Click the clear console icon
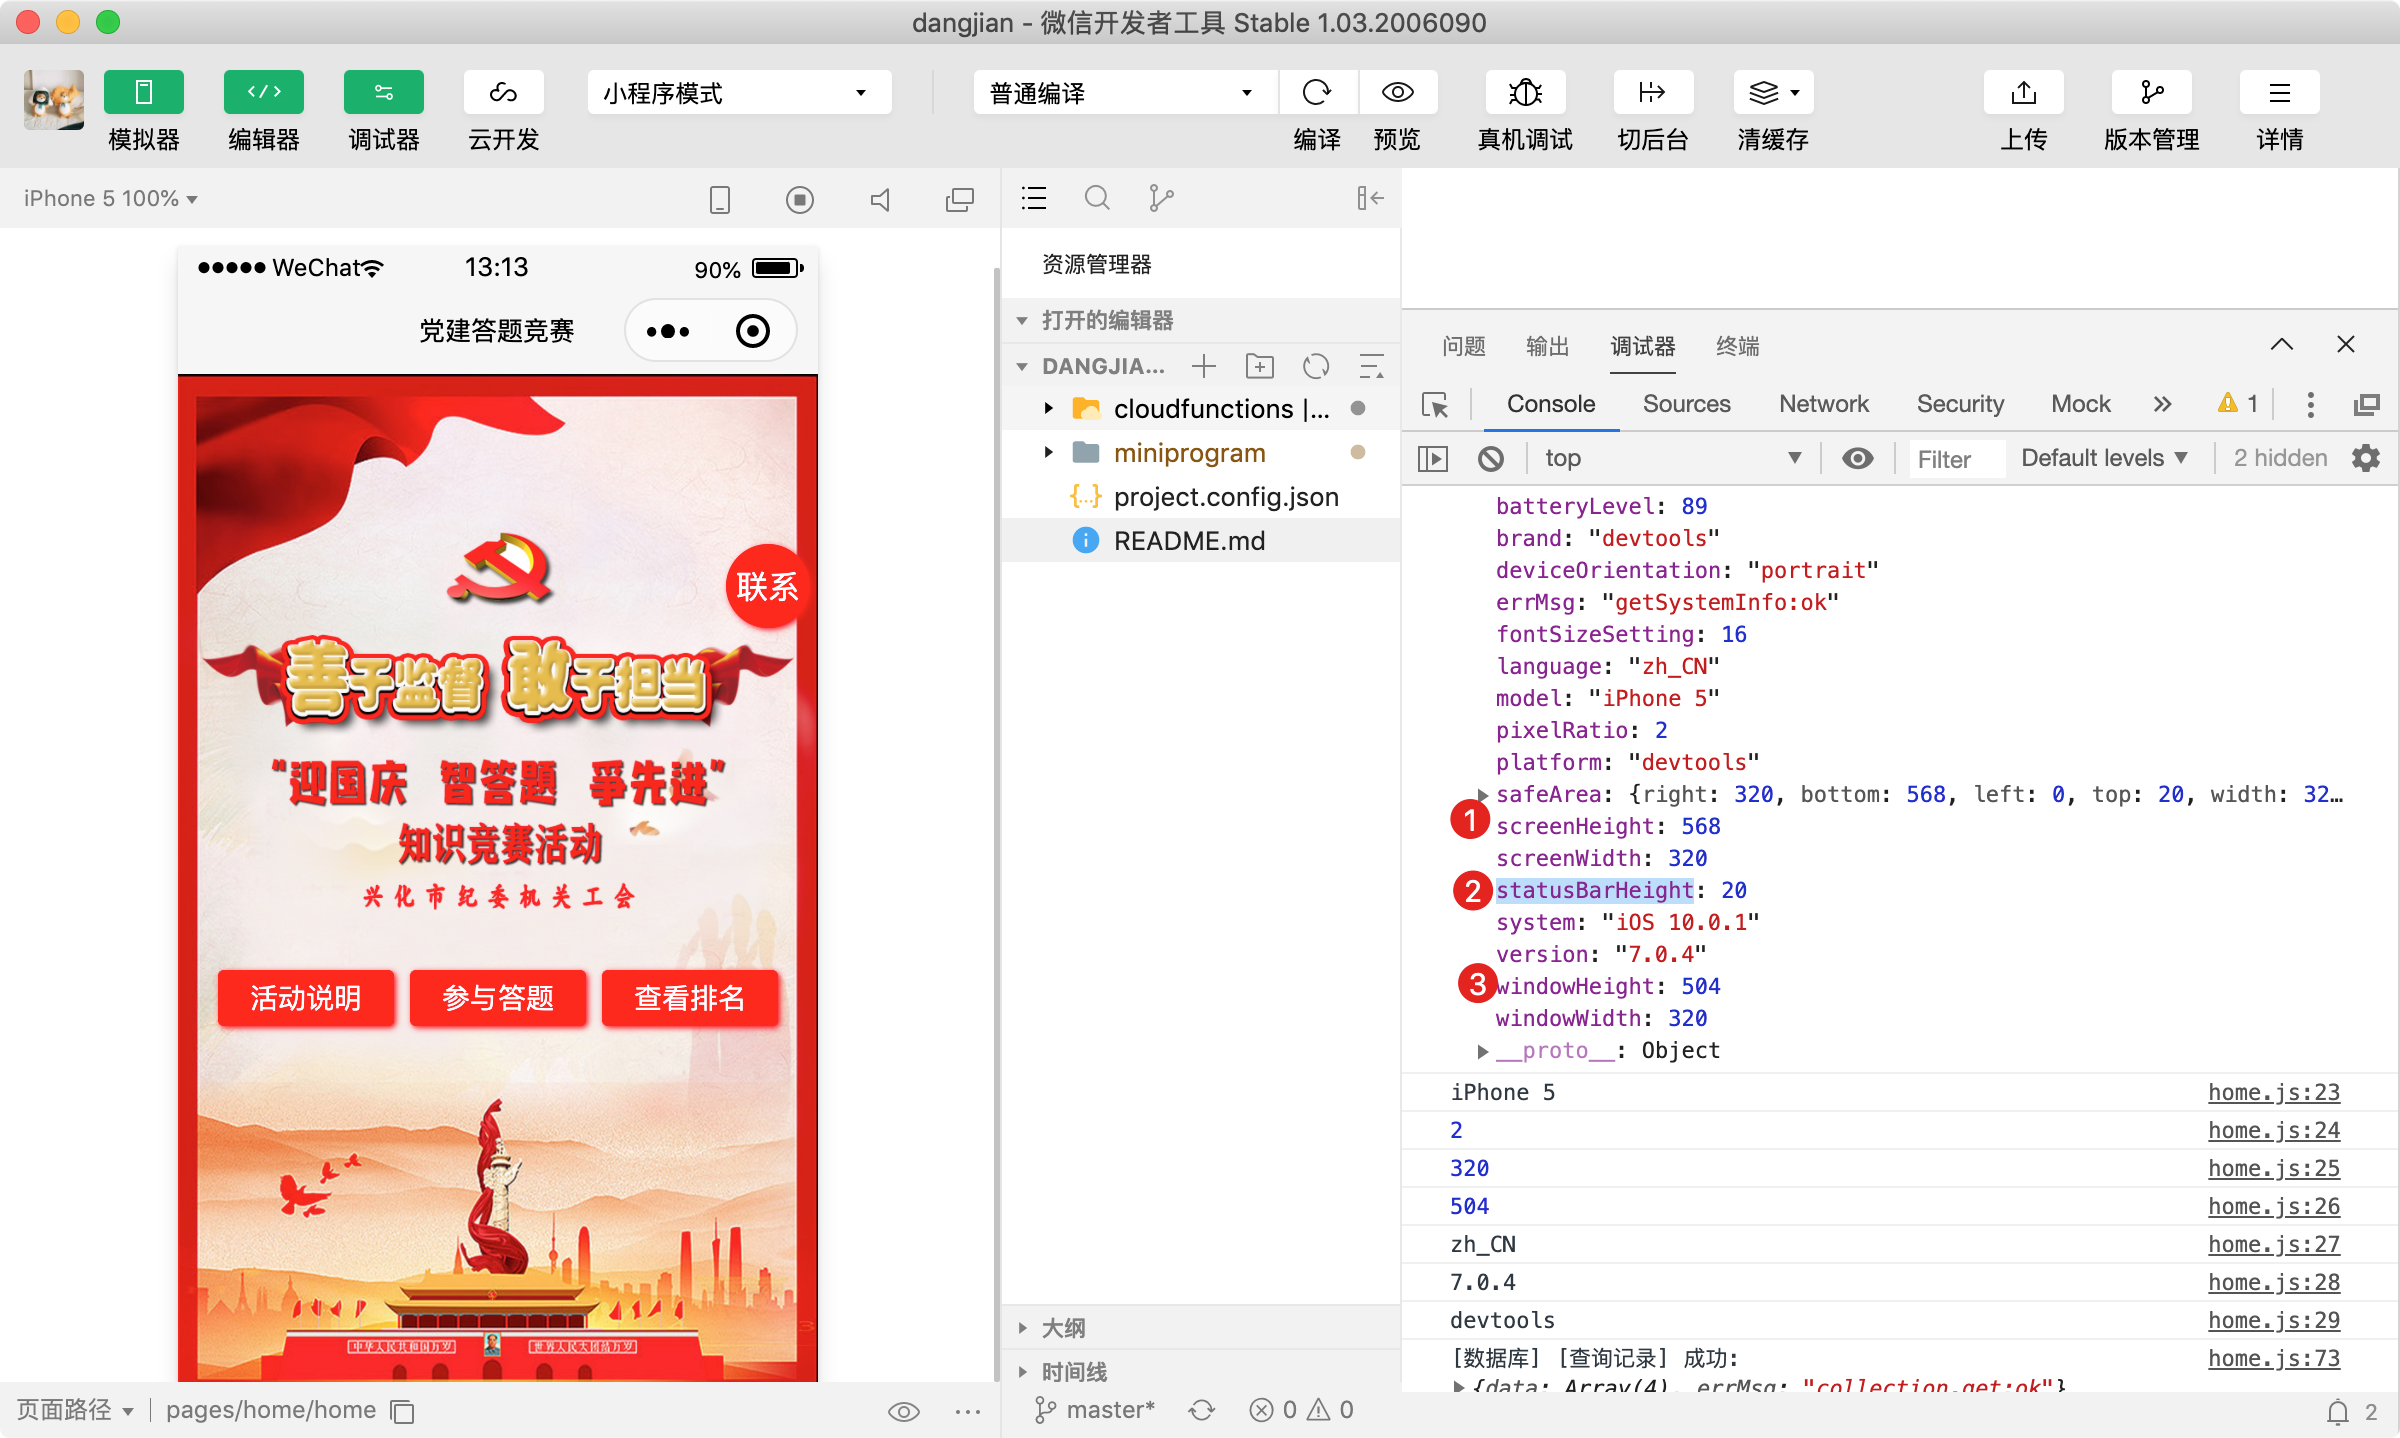The image size is (2400, 1438). coord(1490,459)
